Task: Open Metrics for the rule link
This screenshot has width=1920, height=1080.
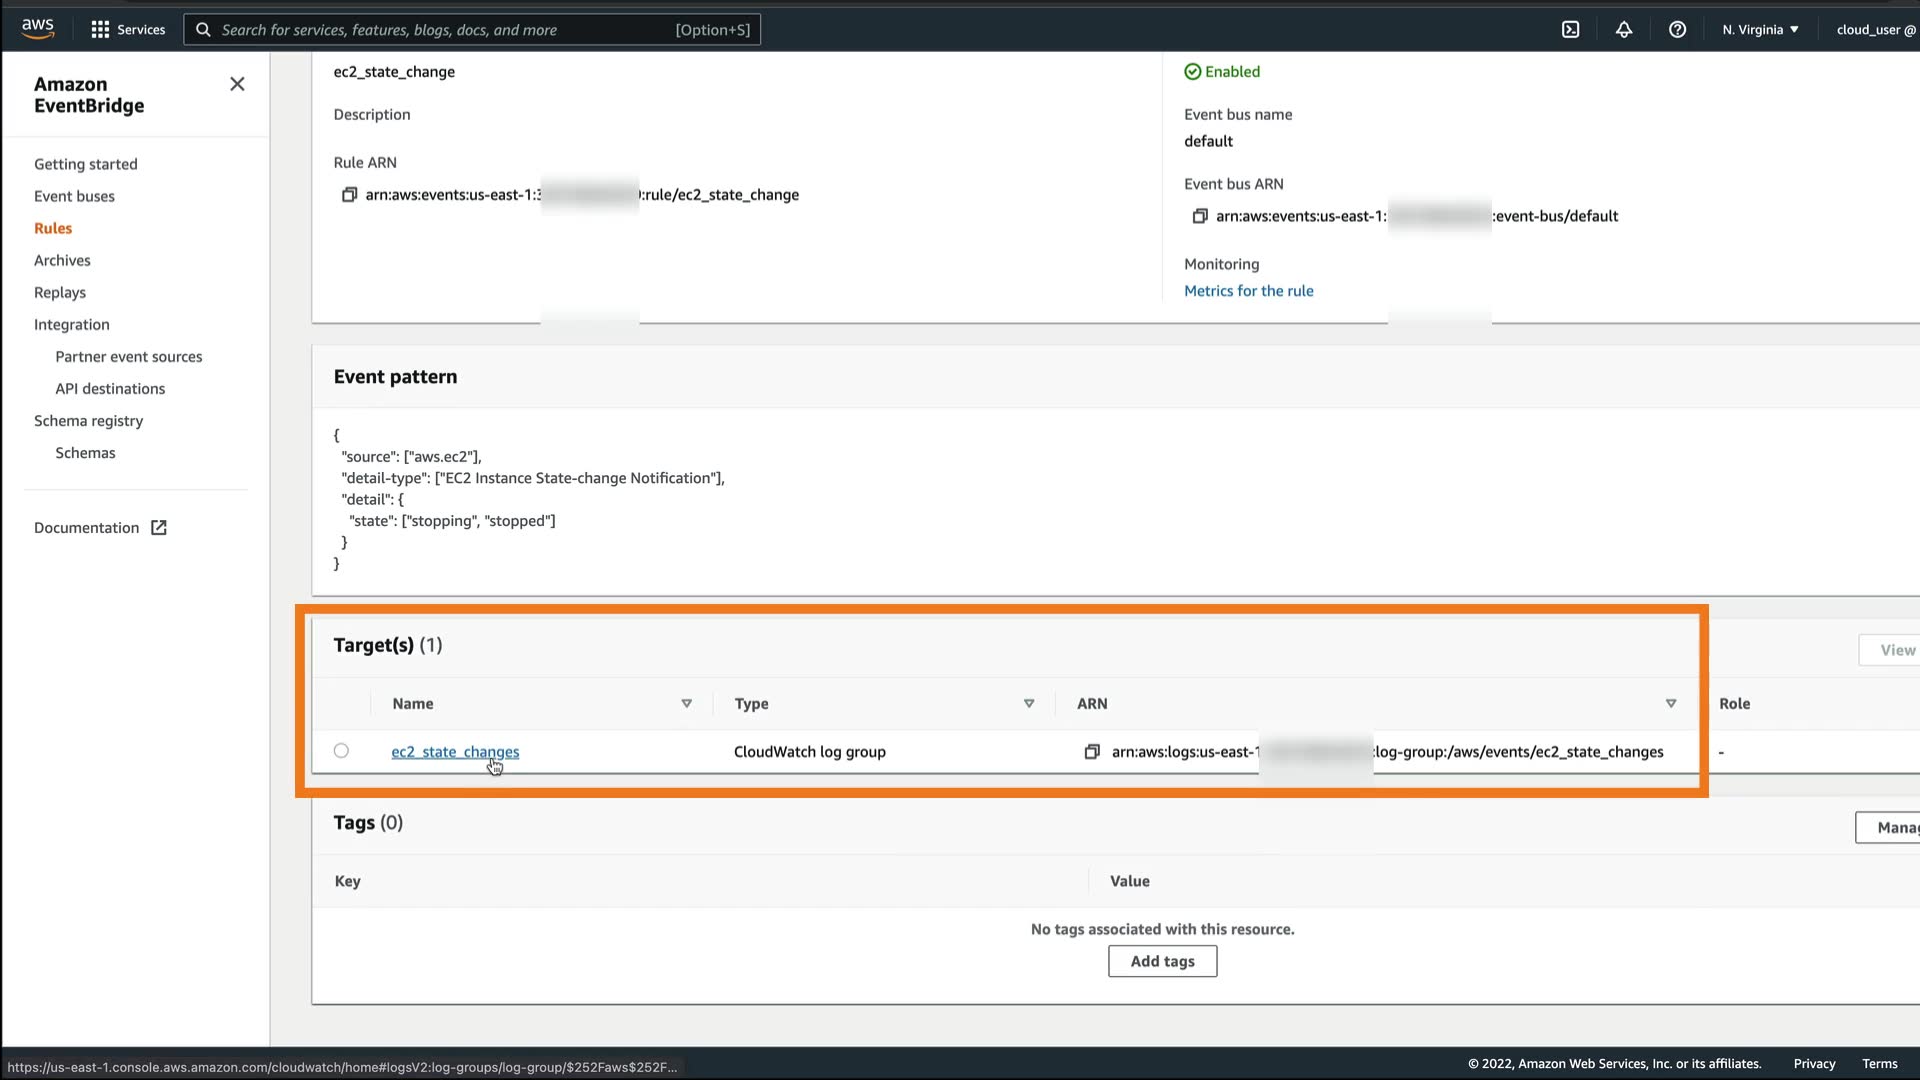Action: pyautogui.click(x=1248, y=291)
